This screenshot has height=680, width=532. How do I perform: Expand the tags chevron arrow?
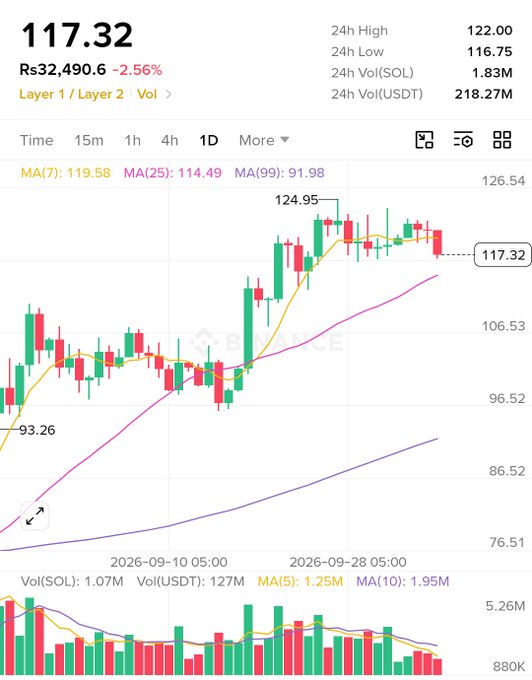pos(169,94)
